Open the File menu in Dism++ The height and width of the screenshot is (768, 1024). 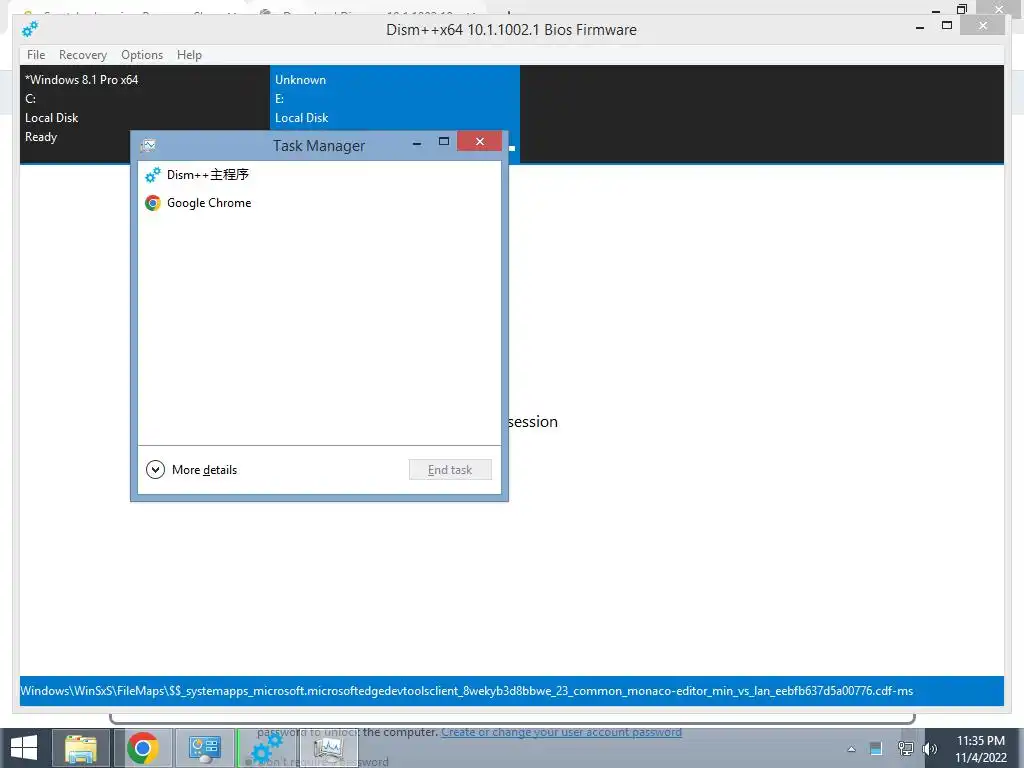point(36,55)
